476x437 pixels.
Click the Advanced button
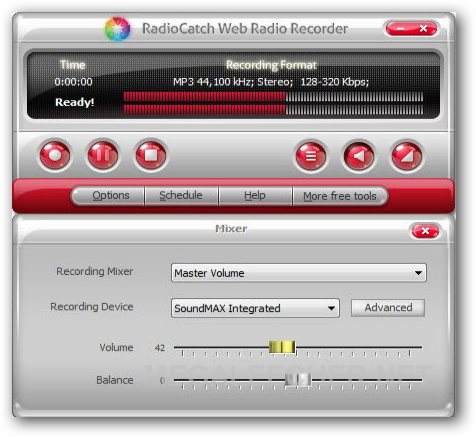(388, 307)
